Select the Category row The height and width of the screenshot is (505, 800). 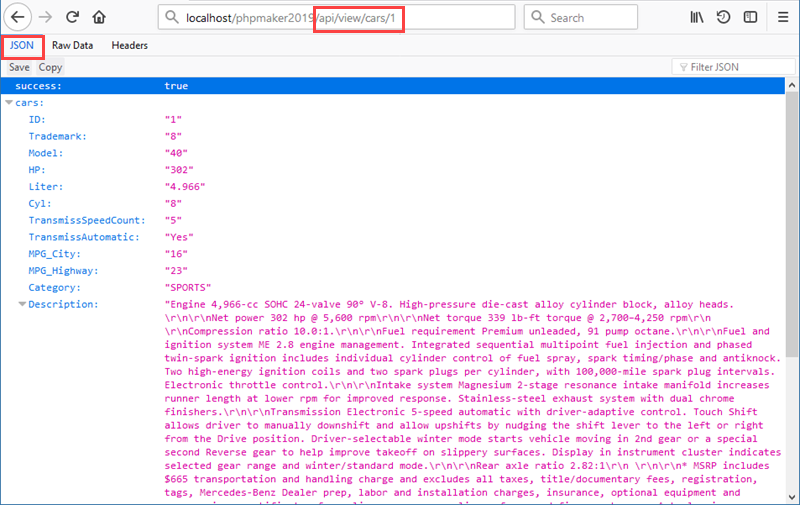tap(392, 288)
